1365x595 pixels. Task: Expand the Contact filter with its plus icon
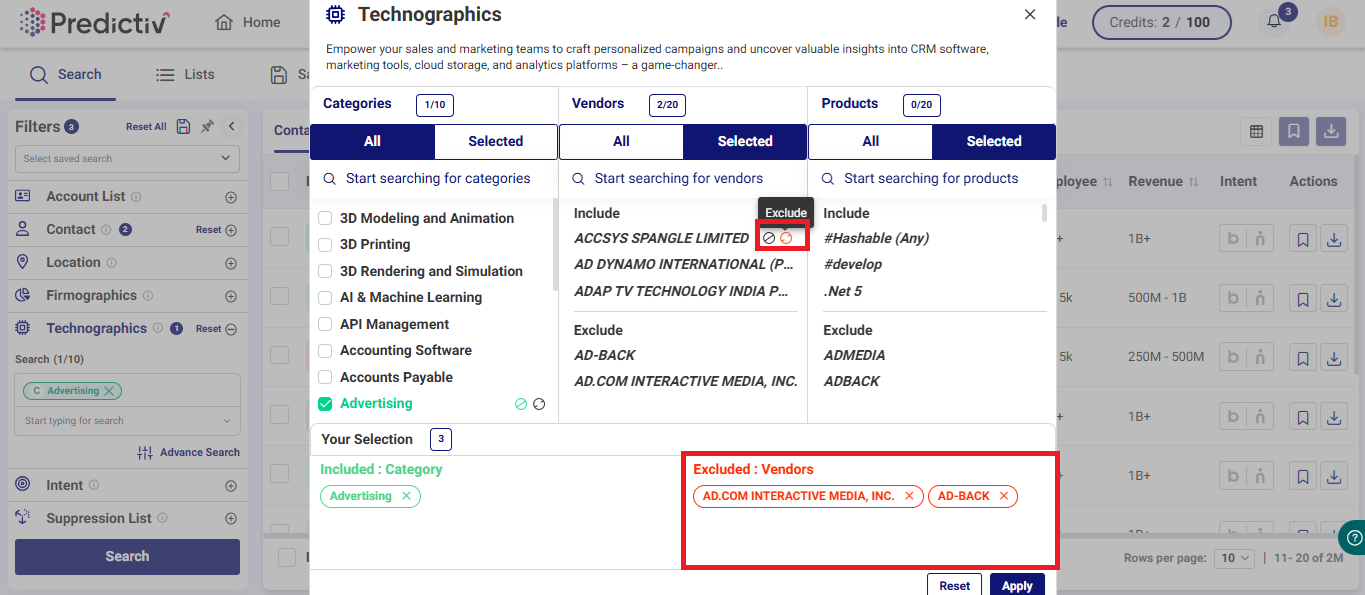pyautogui.click(x=231, y=230)
